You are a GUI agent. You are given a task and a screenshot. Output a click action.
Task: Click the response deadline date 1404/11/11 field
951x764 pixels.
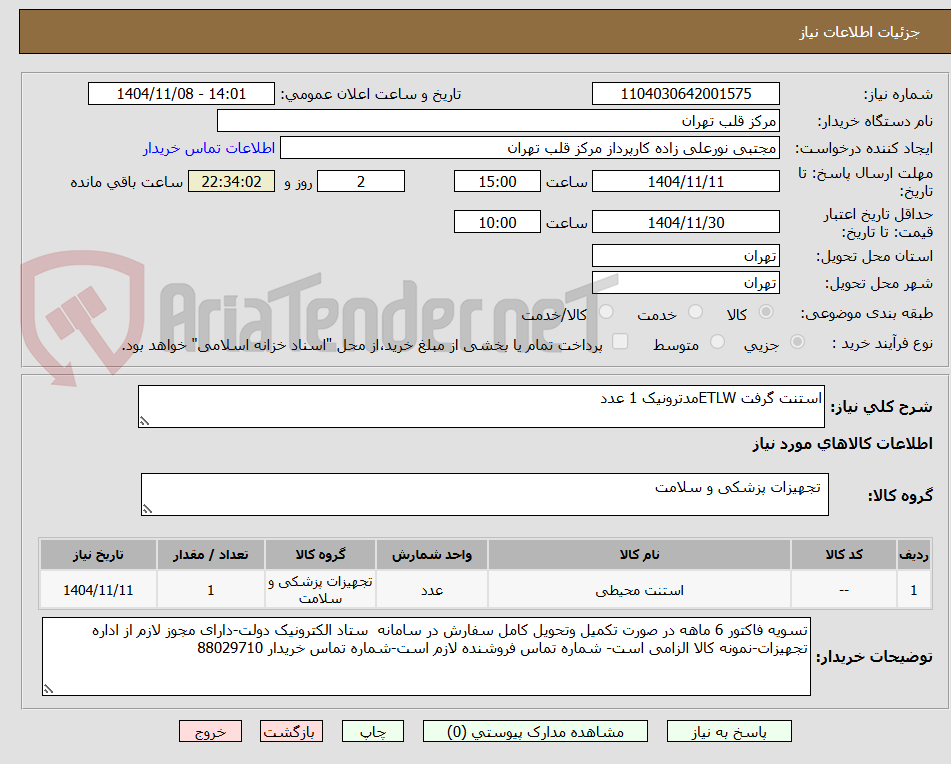click(x=685, y=181)
